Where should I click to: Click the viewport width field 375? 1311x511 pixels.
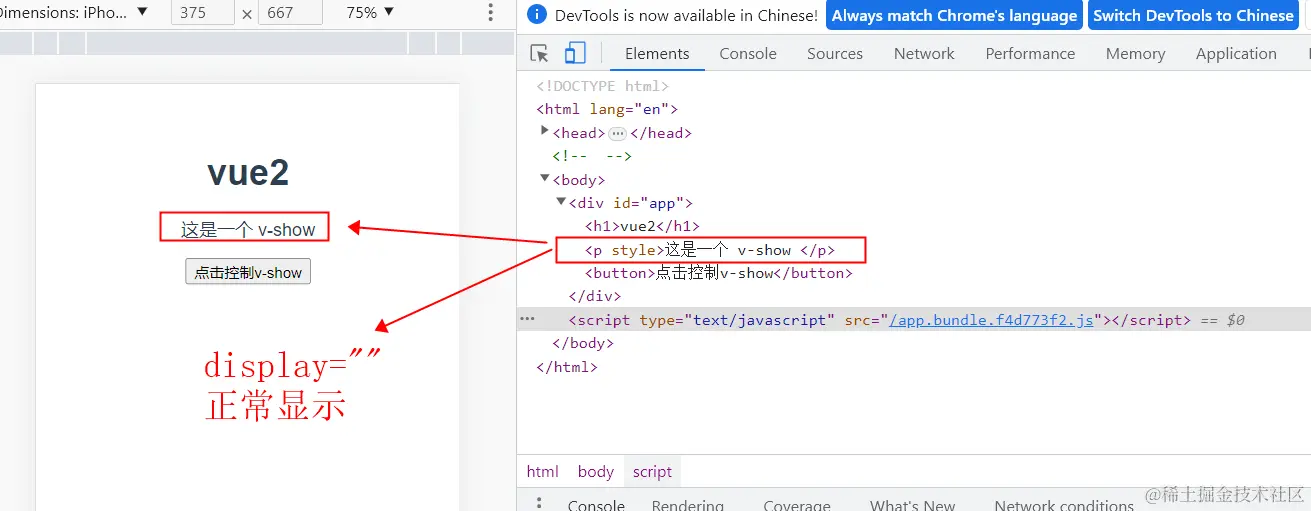[x=204, y=13]
